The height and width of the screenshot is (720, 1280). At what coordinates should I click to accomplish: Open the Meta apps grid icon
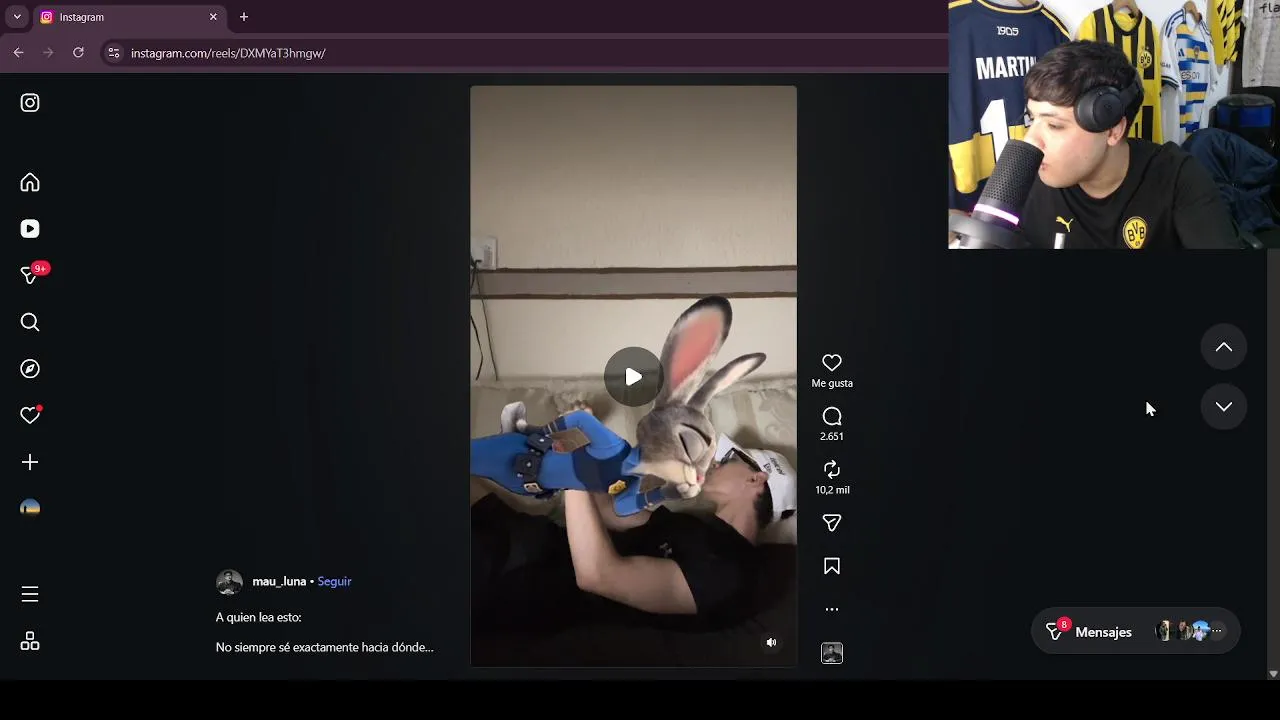[30, 641]
